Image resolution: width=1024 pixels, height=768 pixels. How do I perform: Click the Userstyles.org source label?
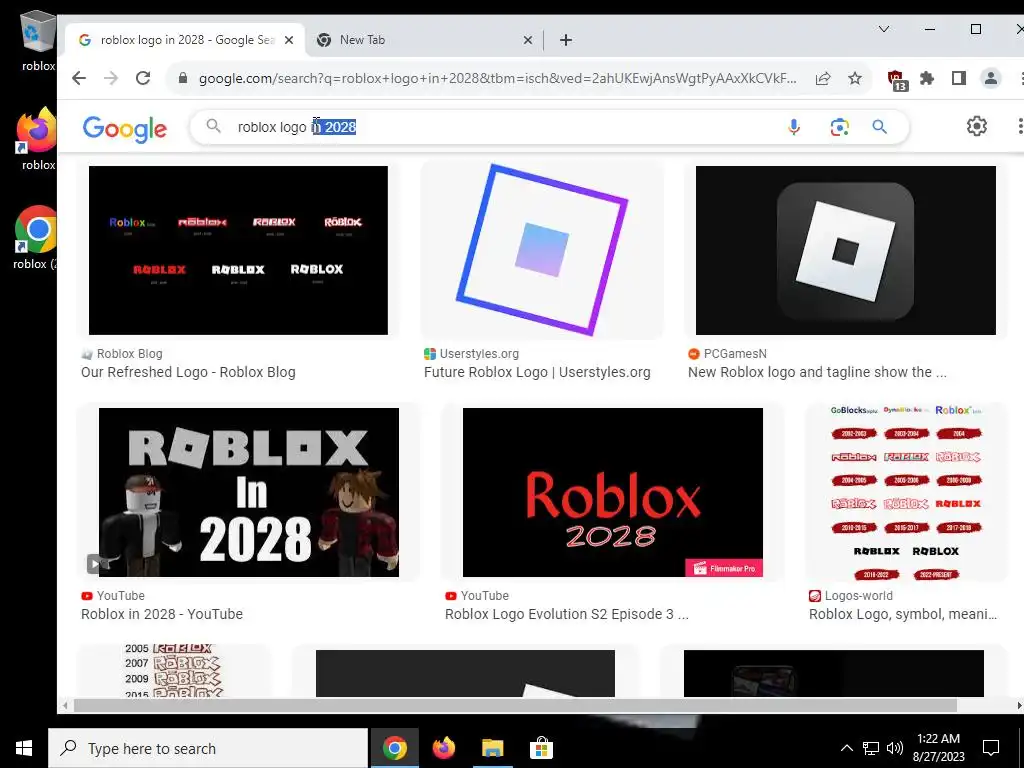tap(479, 354)
